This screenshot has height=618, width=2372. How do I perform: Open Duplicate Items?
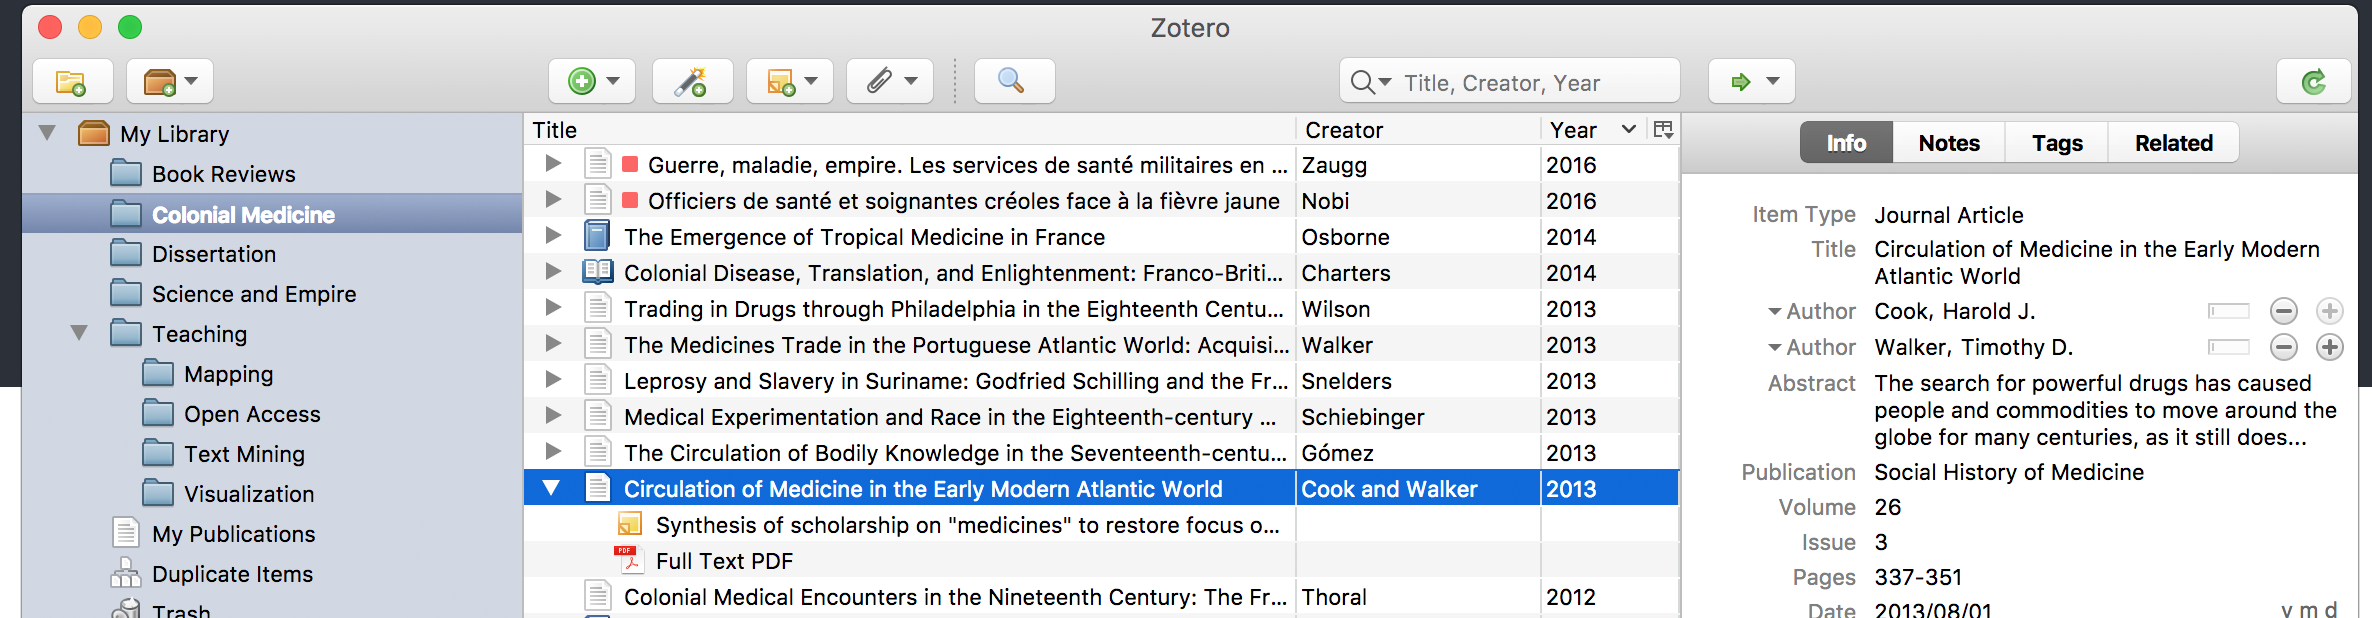(x=232, y=574)
